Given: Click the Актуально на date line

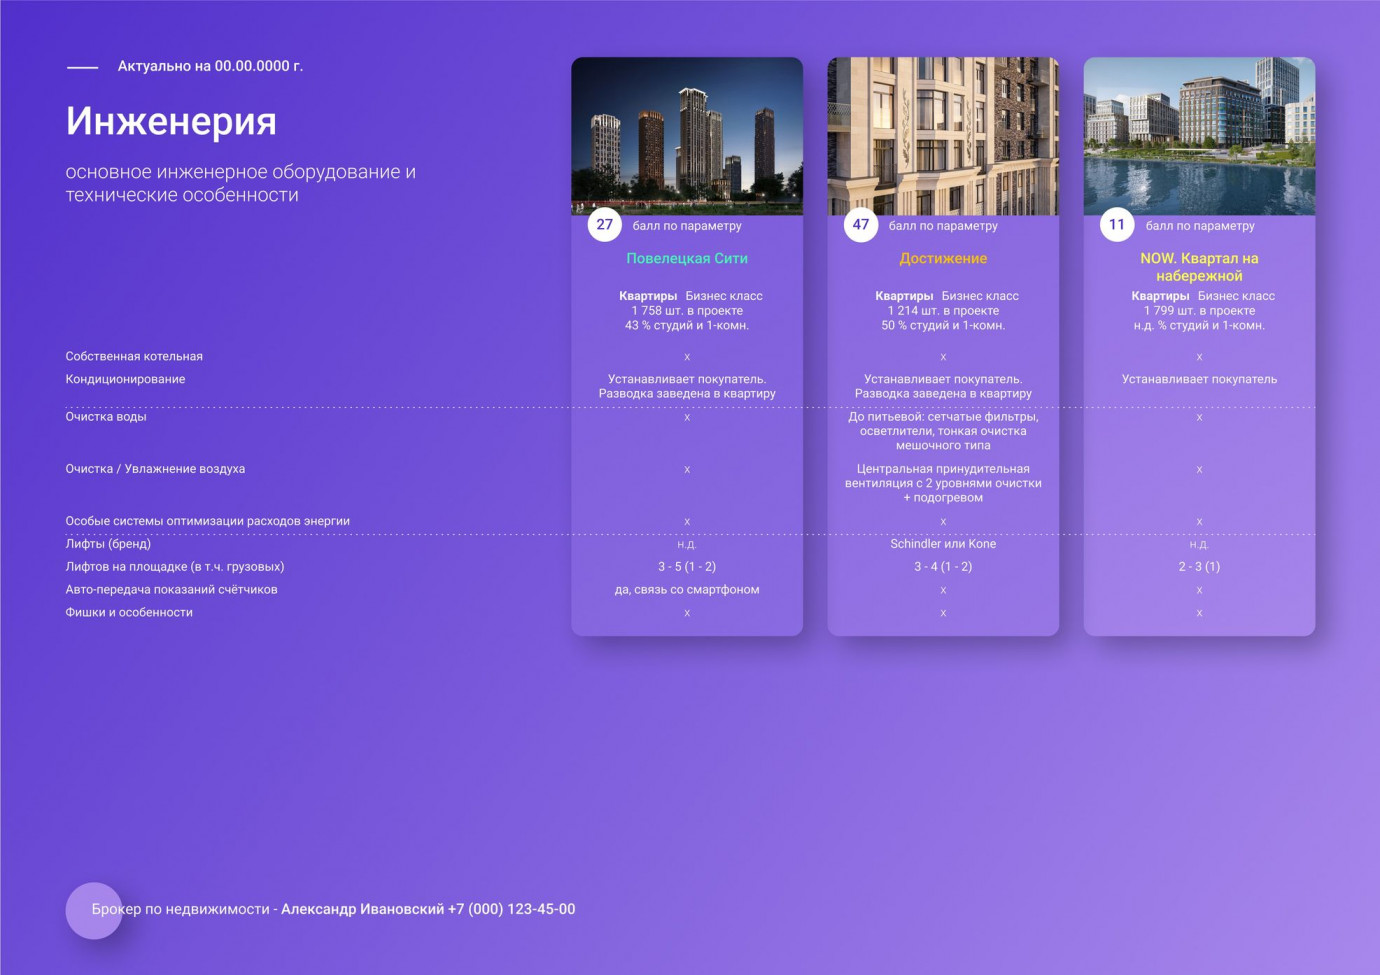Looking at the screenshot, I should tap(210, 66).
